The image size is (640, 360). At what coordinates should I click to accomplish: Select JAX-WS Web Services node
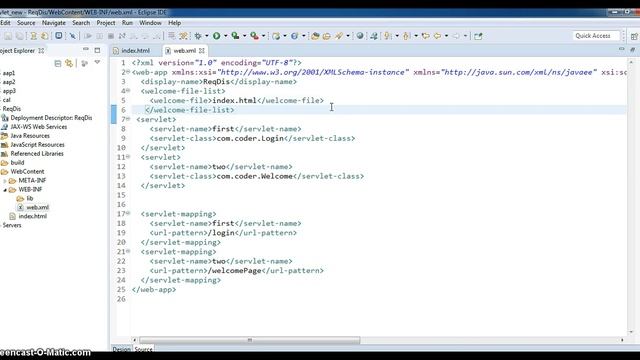pyautogui.click(x=38, y=127)
